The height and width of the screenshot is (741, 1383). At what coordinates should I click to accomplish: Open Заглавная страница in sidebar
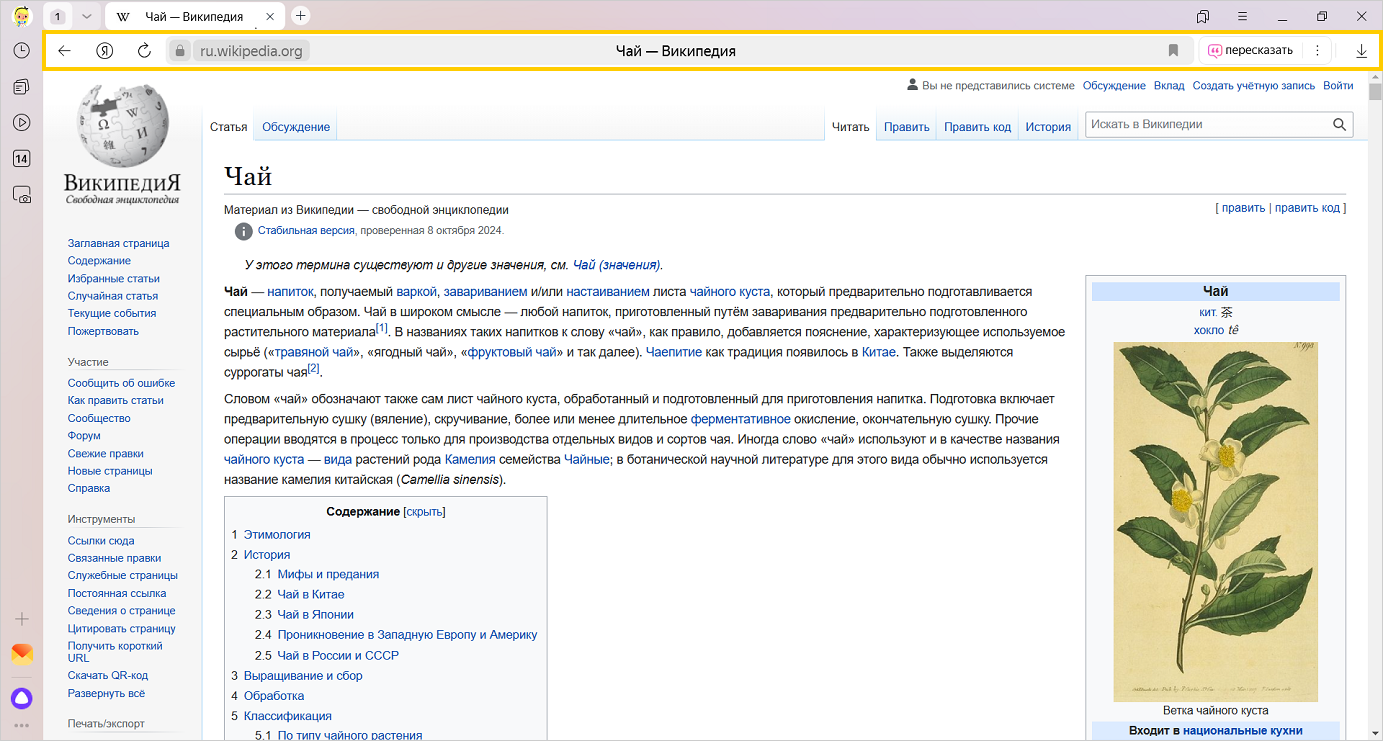(x=118, y=243)
